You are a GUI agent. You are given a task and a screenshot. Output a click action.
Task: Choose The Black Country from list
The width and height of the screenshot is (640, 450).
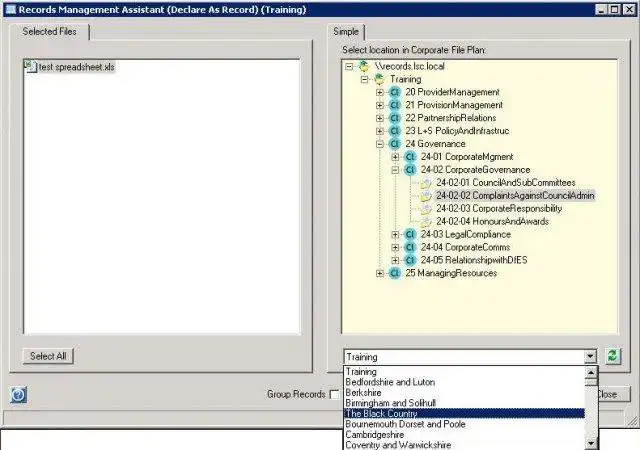click(464, 414)
